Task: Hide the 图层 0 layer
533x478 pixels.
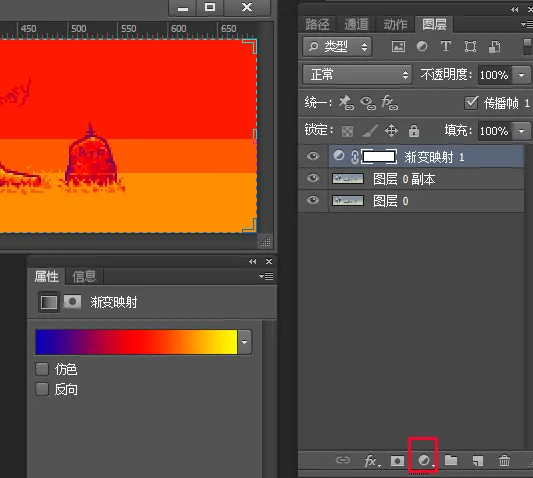Action: (313, 200)
